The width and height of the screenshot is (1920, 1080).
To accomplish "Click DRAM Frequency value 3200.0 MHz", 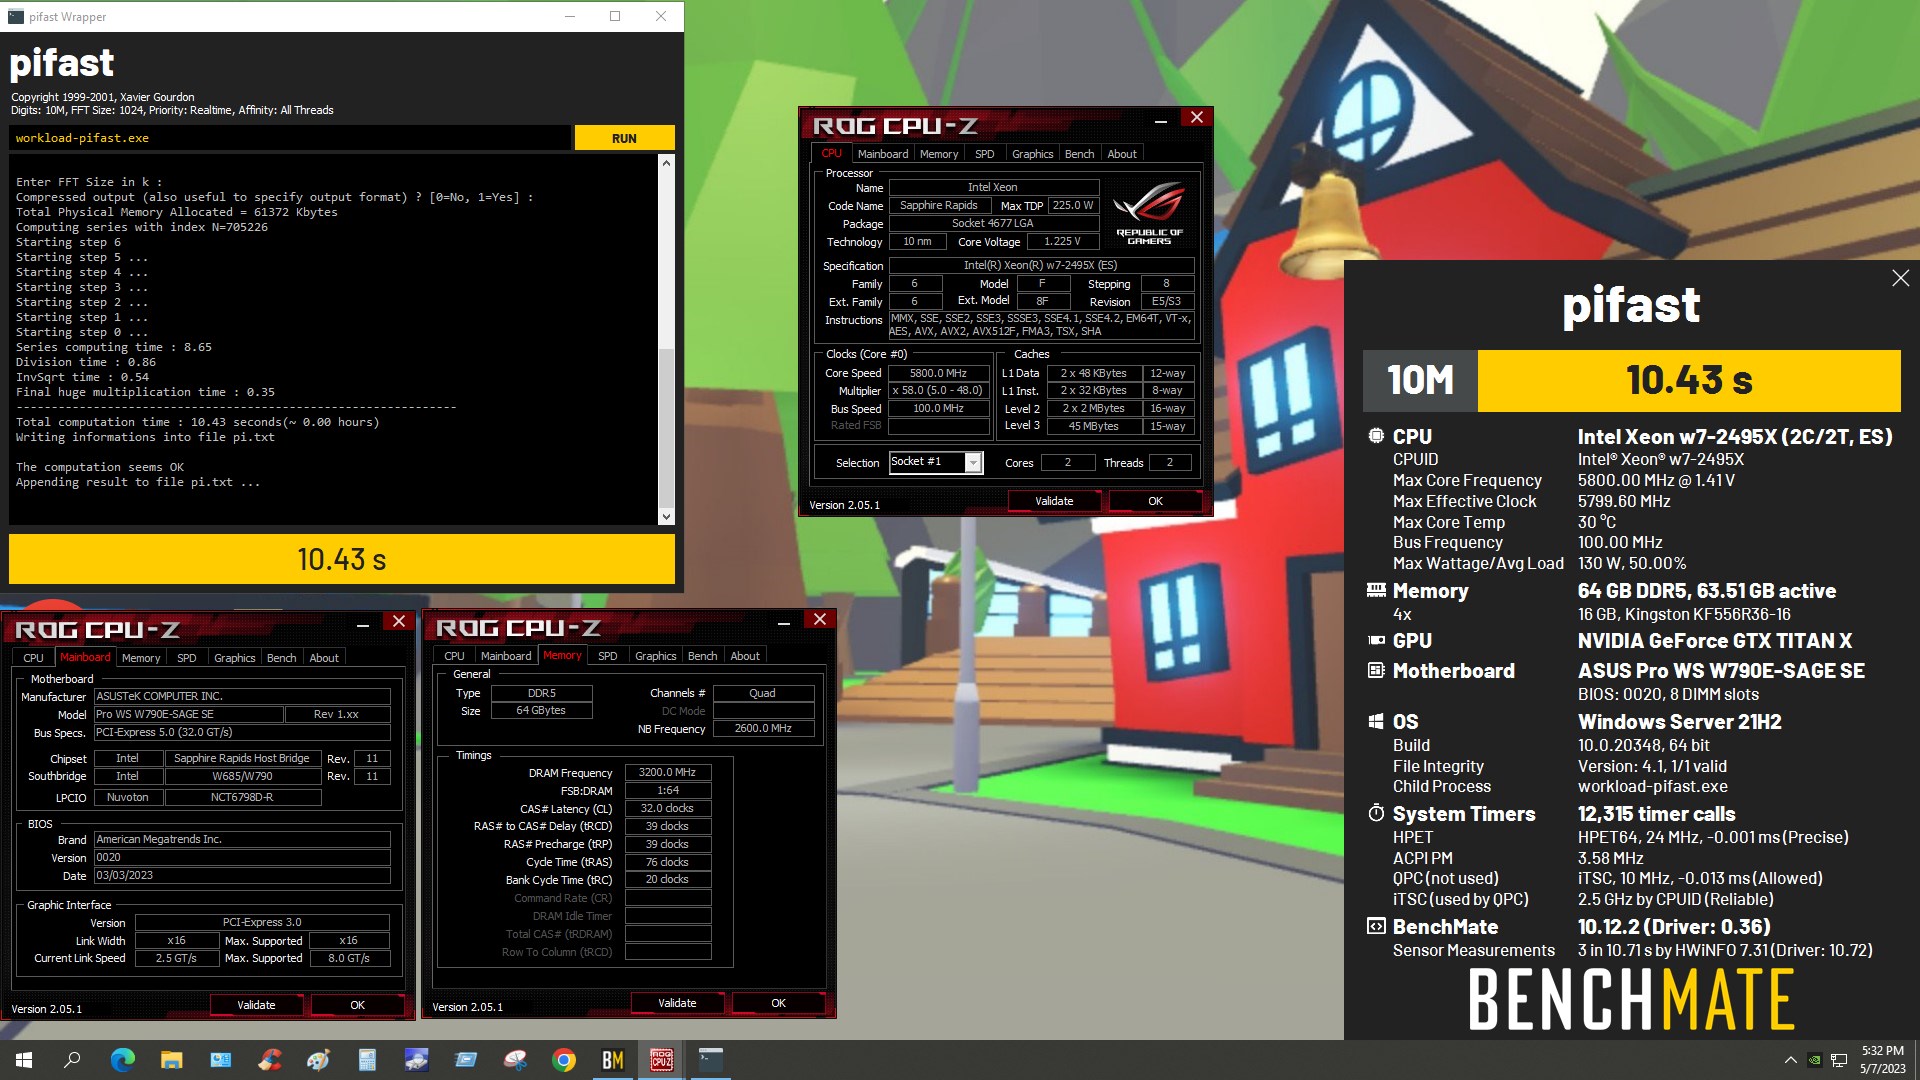I will [x=668, y=772].
